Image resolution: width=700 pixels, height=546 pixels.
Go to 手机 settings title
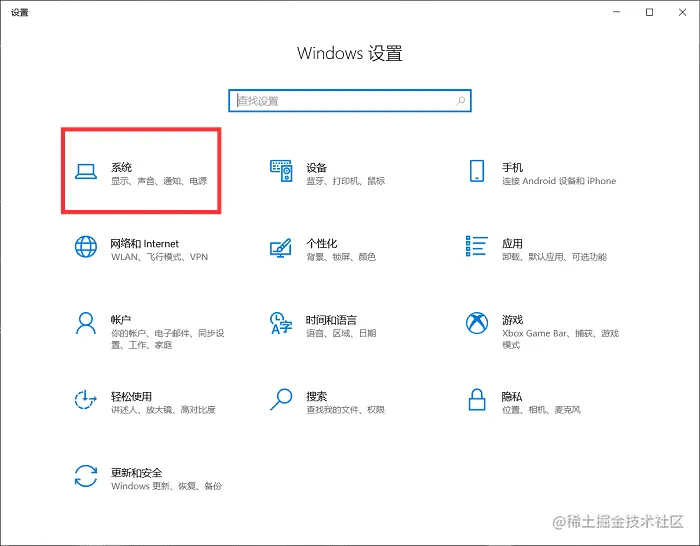pos(512,167)
